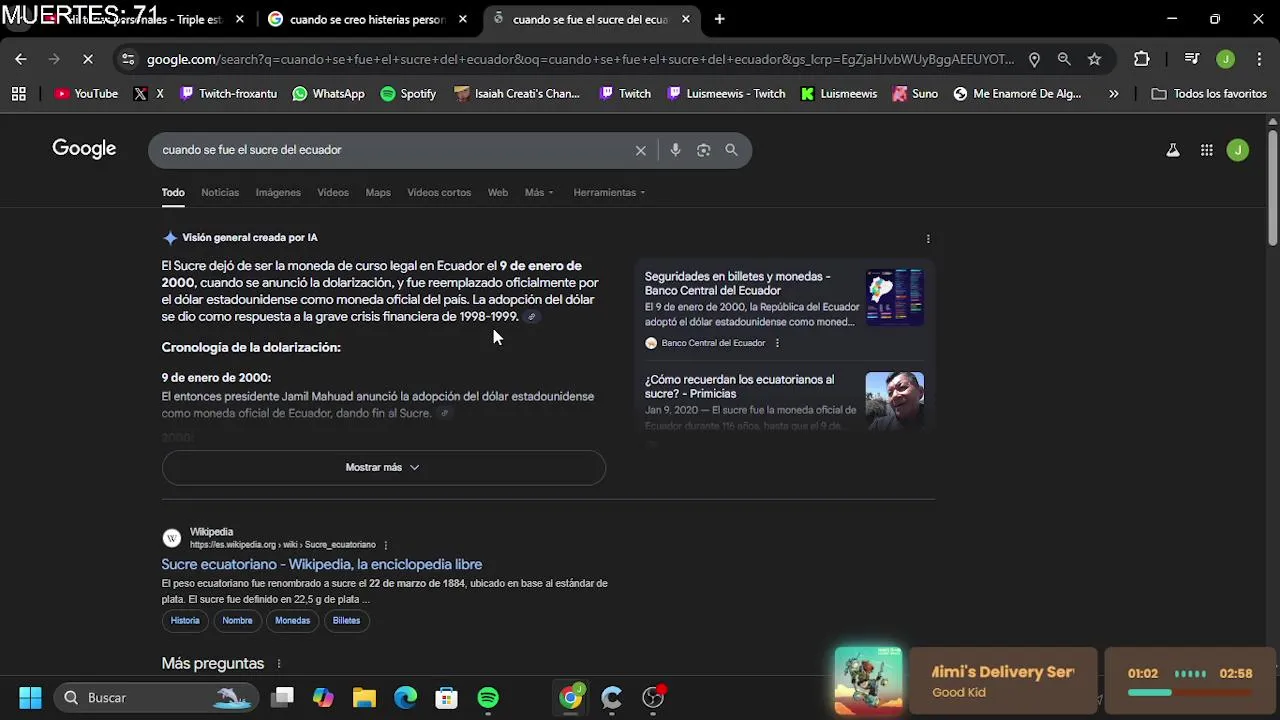Open the location permission icon in address bar
The image size is (1280, 720).
point(1034,59)
